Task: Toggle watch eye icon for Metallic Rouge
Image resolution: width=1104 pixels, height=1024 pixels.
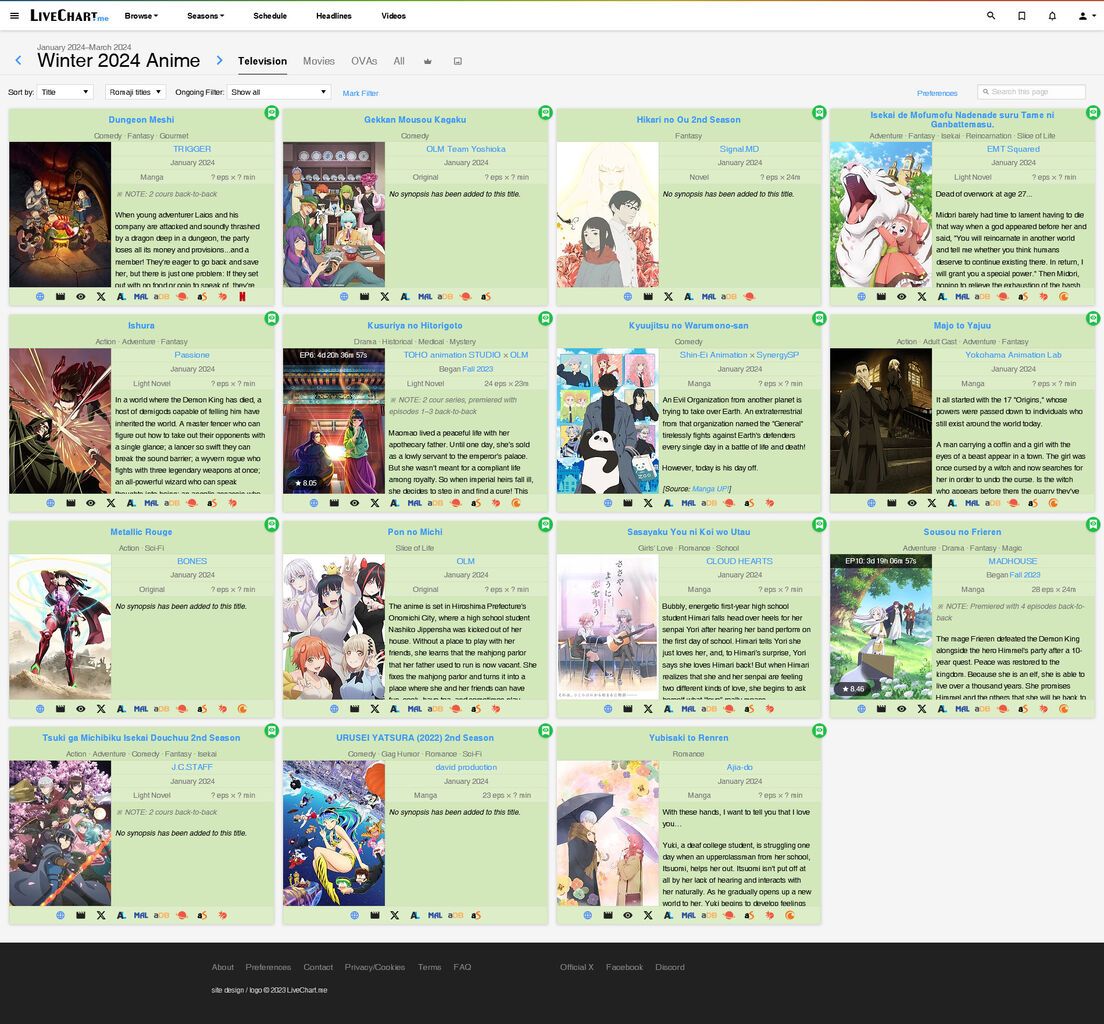Action: (81, 709)
